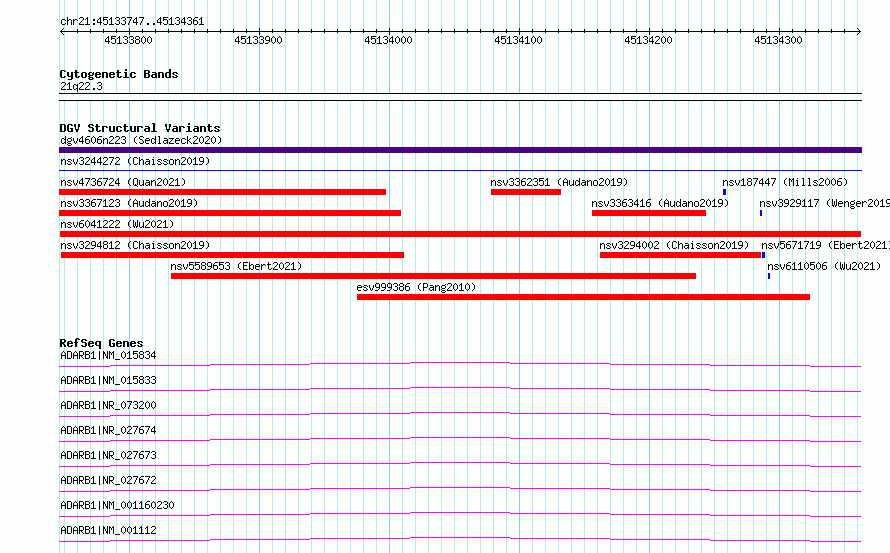Click the red bar for nsv3367123

[x=230, y=213]
